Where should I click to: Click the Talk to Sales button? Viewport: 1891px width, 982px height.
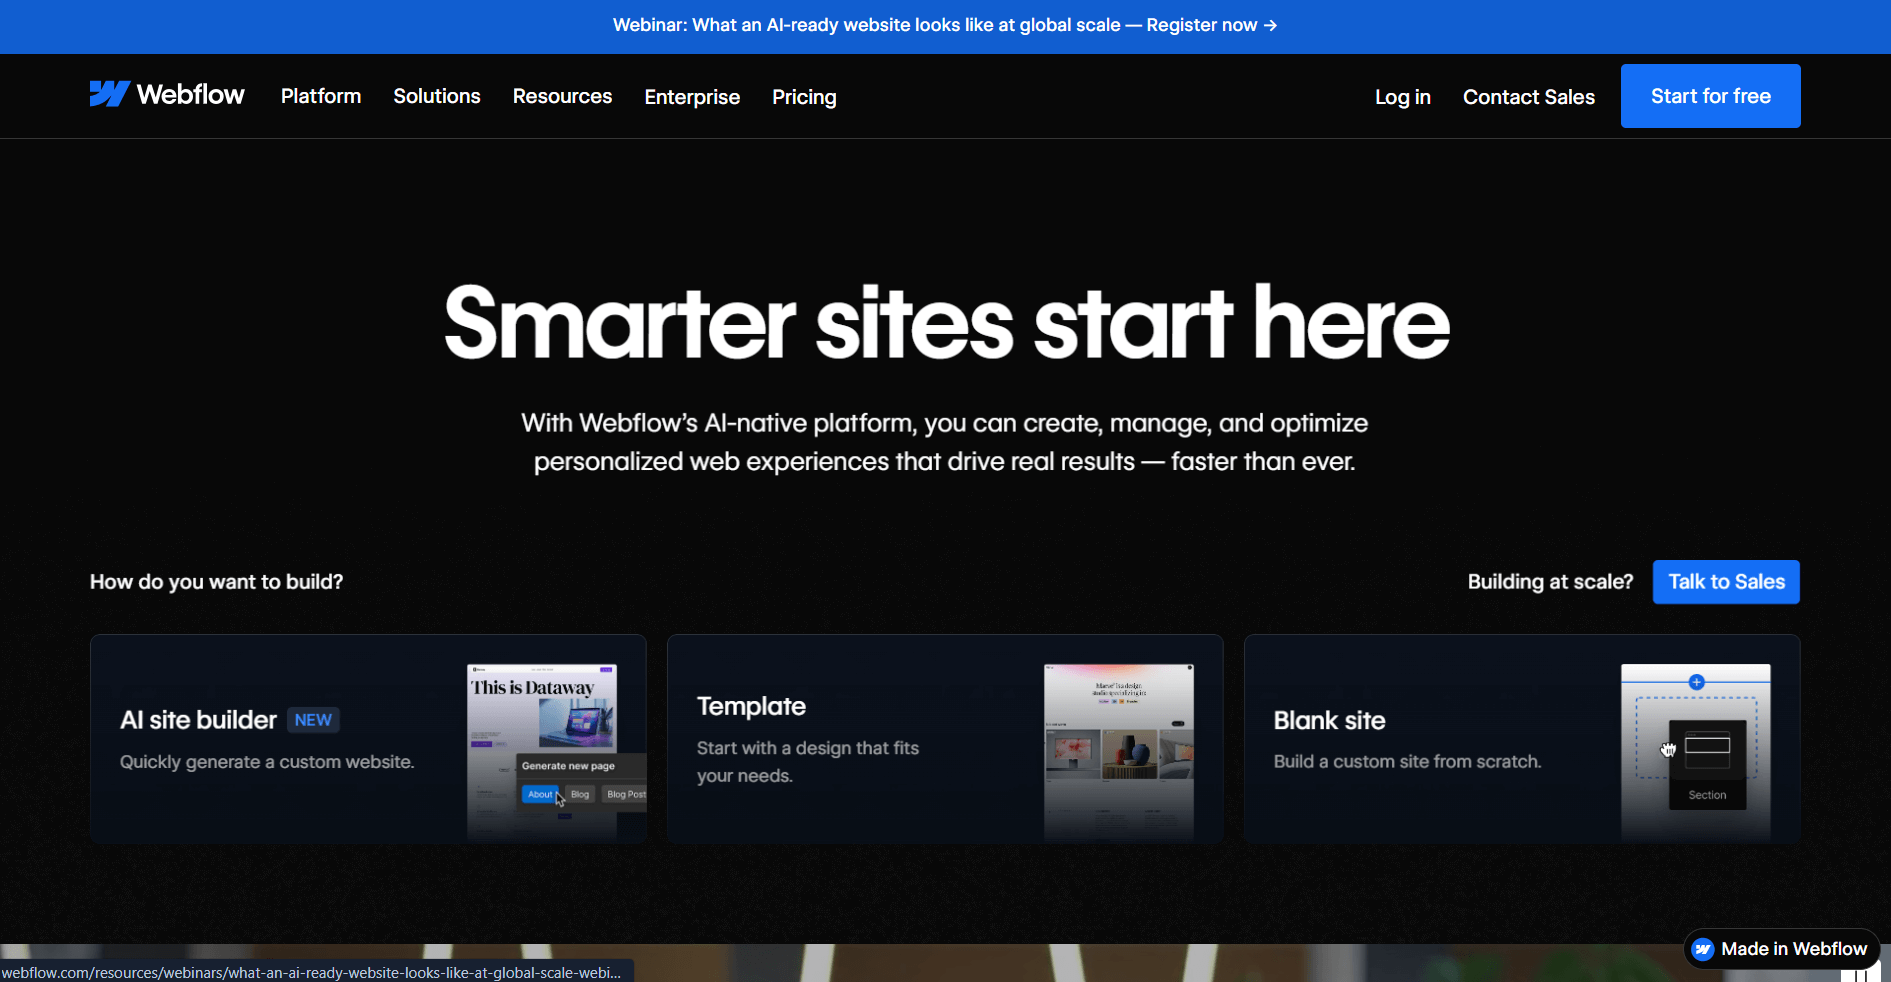point(1726,582)
